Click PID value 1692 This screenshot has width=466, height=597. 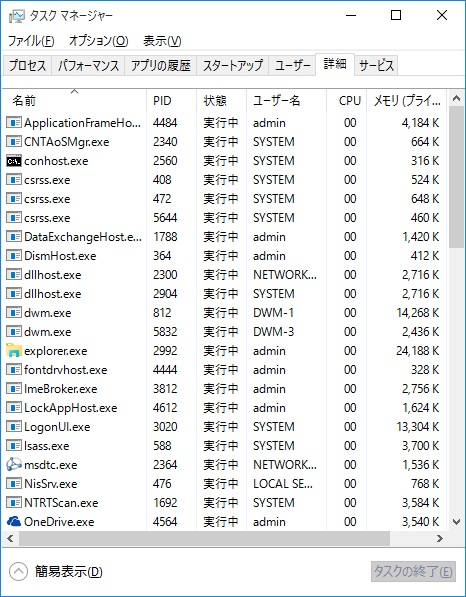click(x=165, y=503)
